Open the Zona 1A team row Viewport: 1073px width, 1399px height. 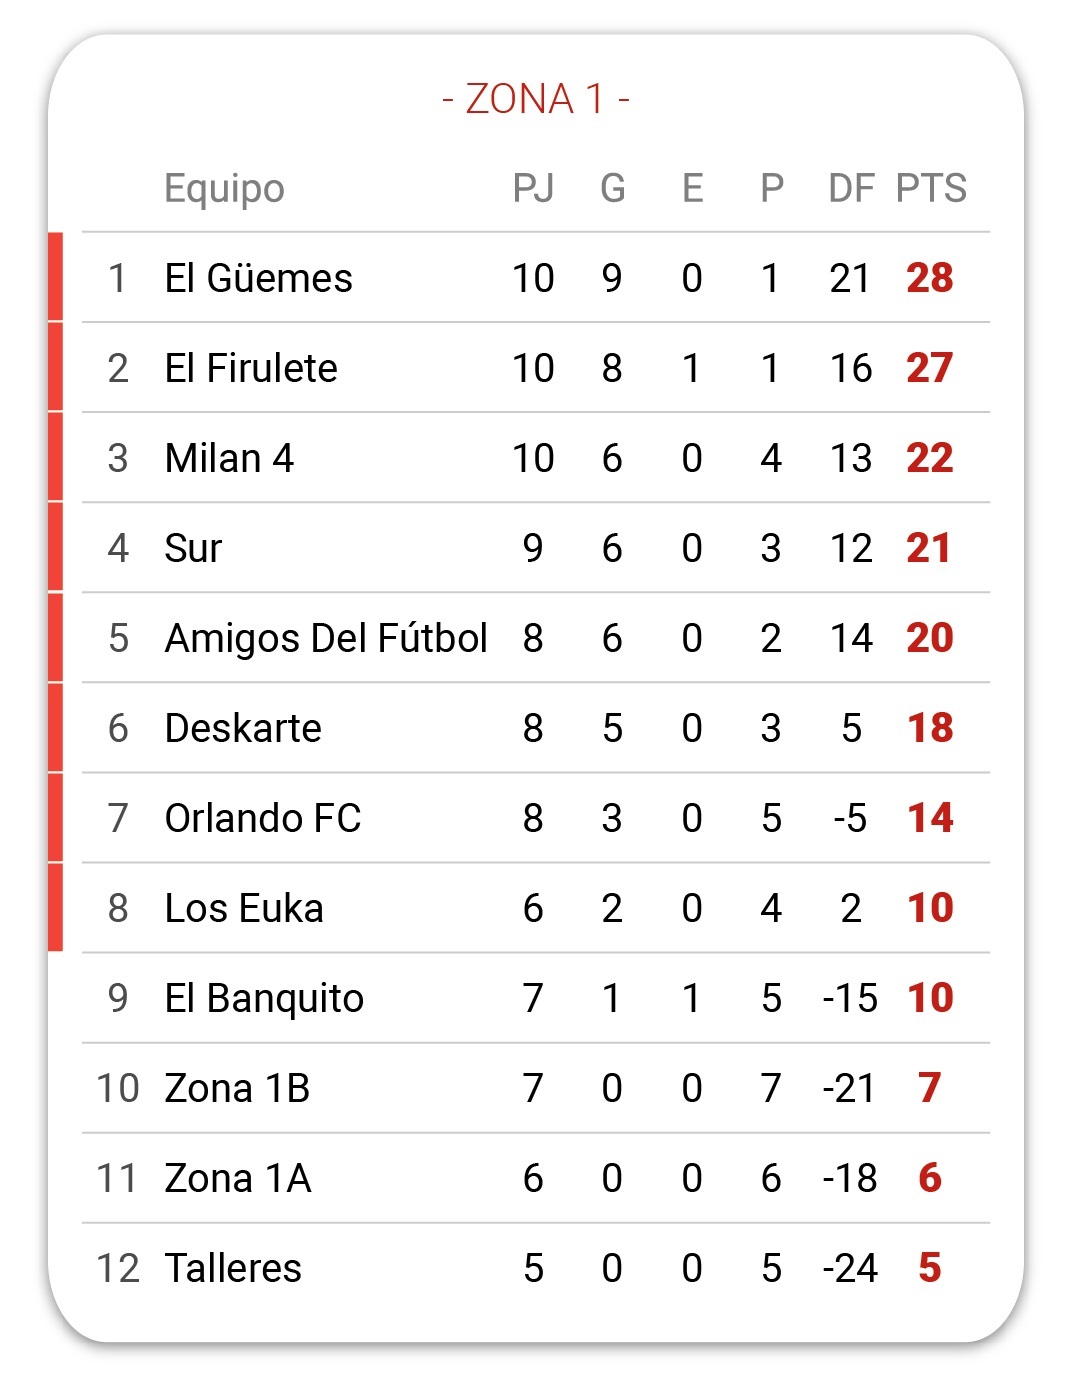coord(536,1178)
